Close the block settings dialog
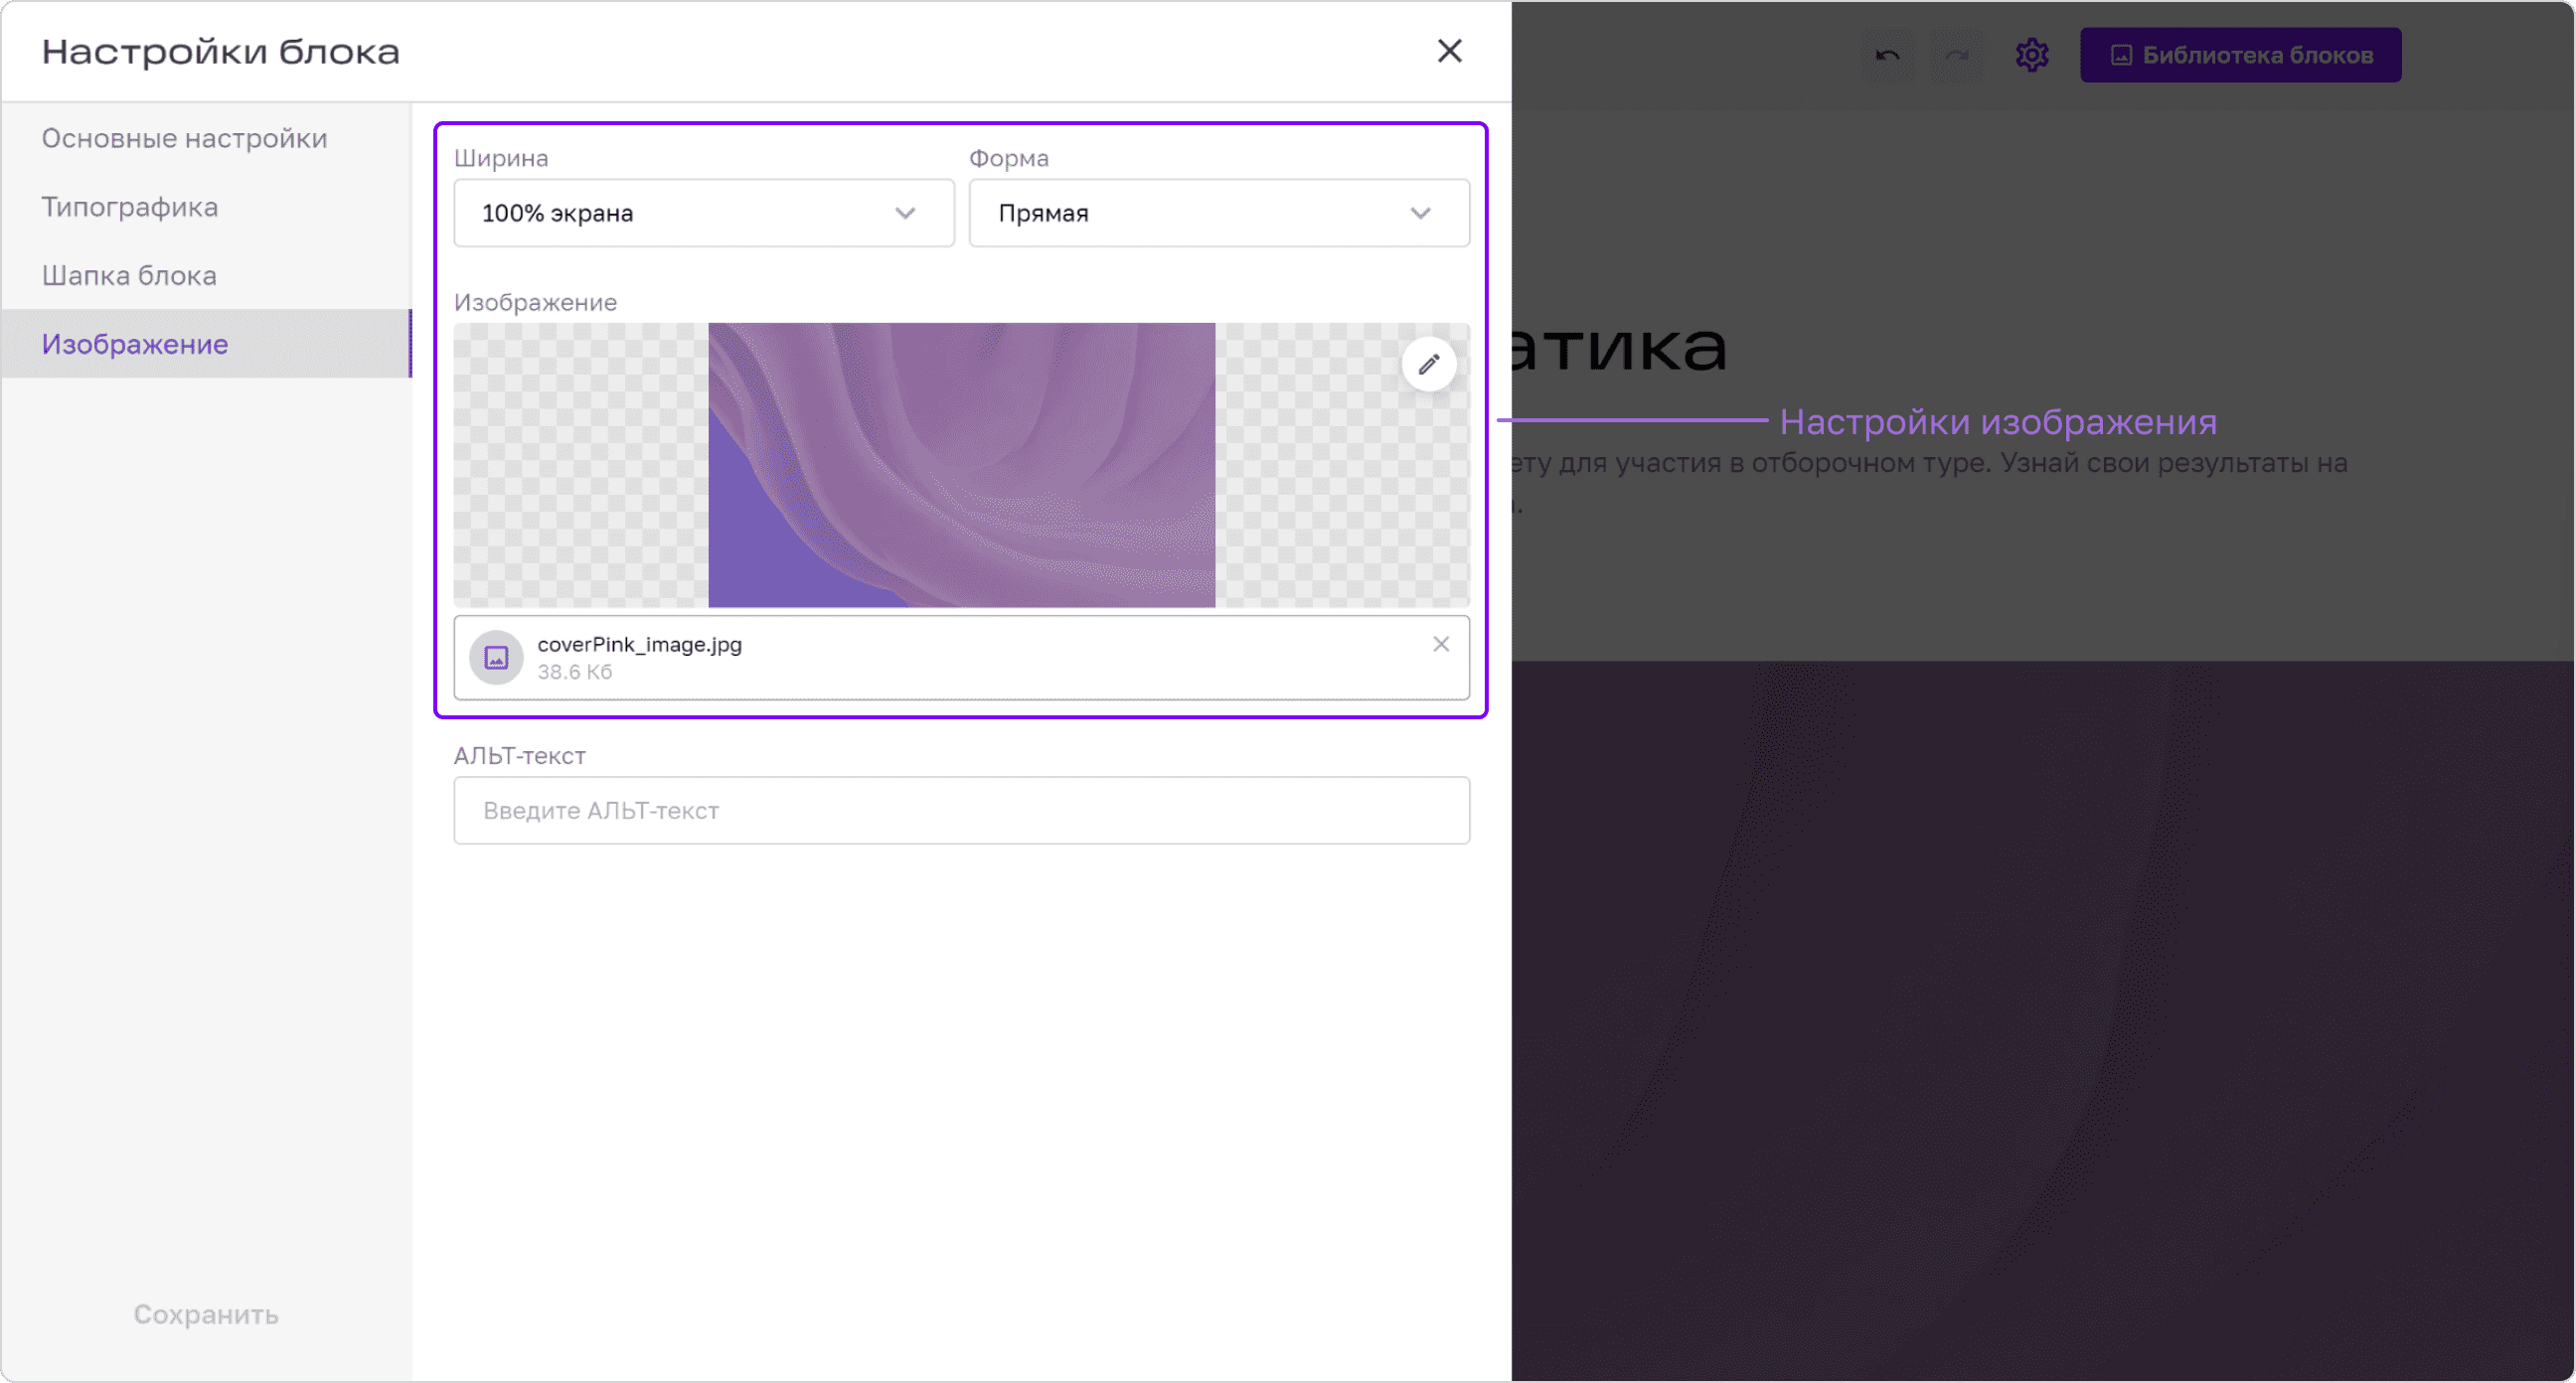The height and width of the screenshot is (1383, 2576). click(x=1449, y=51)
